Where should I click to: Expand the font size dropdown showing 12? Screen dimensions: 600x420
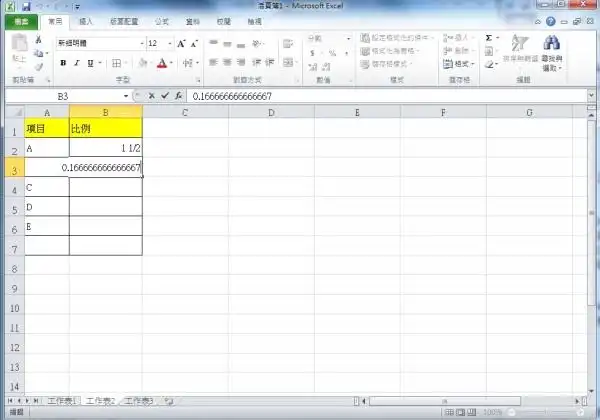click(x=168, y=44)
